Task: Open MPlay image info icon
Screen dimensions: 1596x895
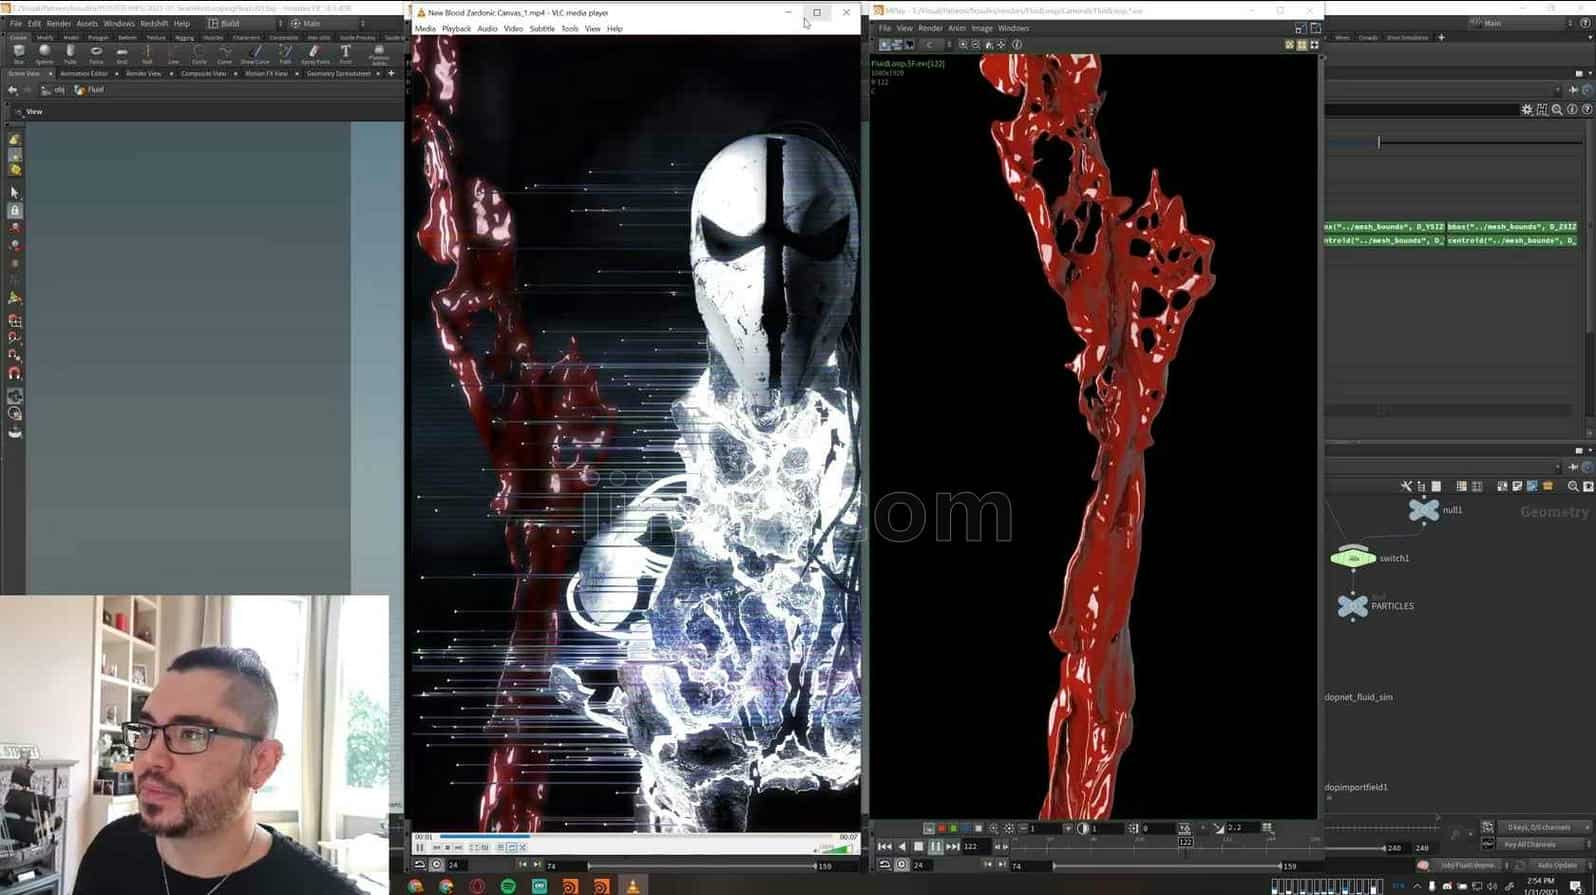Action: pyautogui.click(x=1017, y=45)
